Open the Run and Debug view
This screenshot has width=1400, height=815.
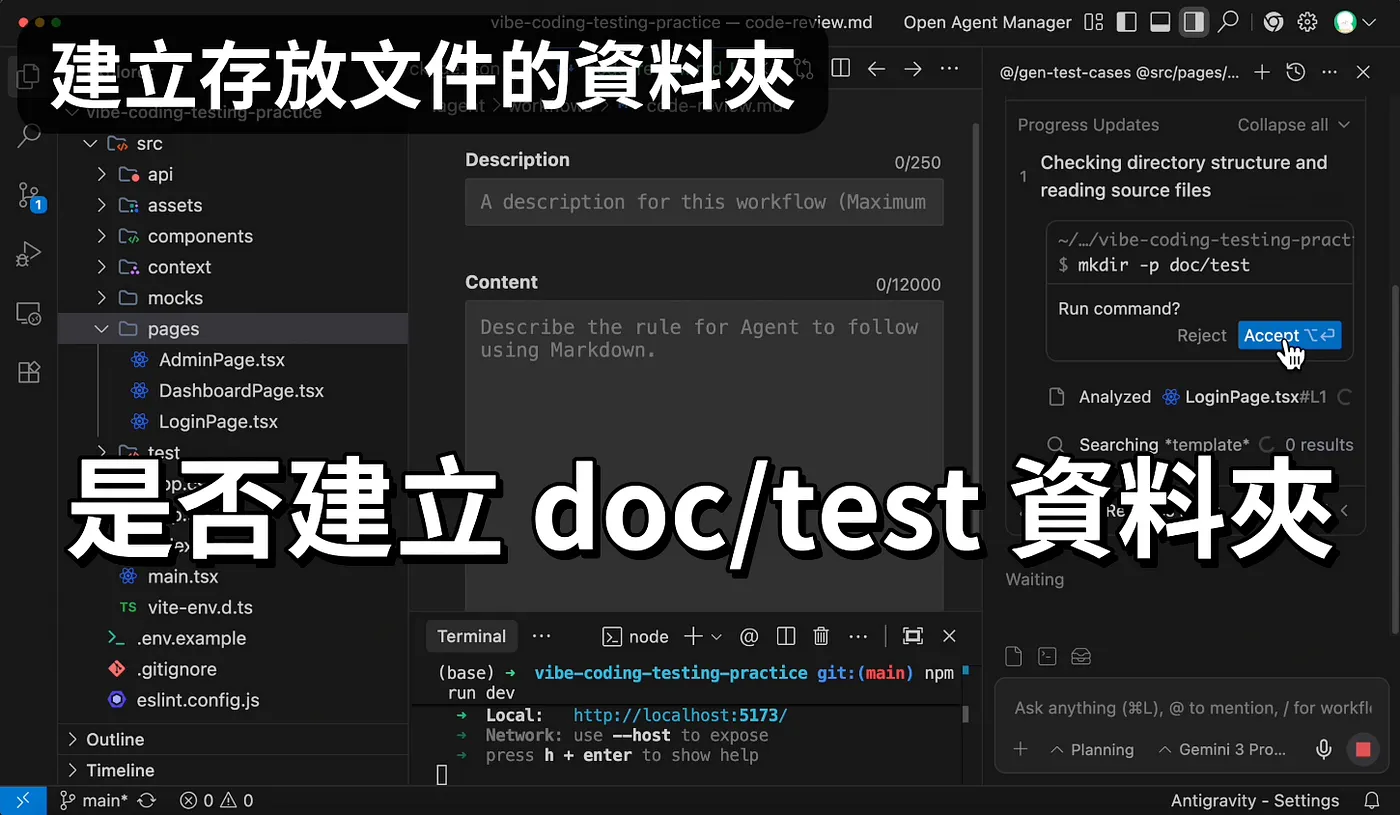tap(28, 254)
